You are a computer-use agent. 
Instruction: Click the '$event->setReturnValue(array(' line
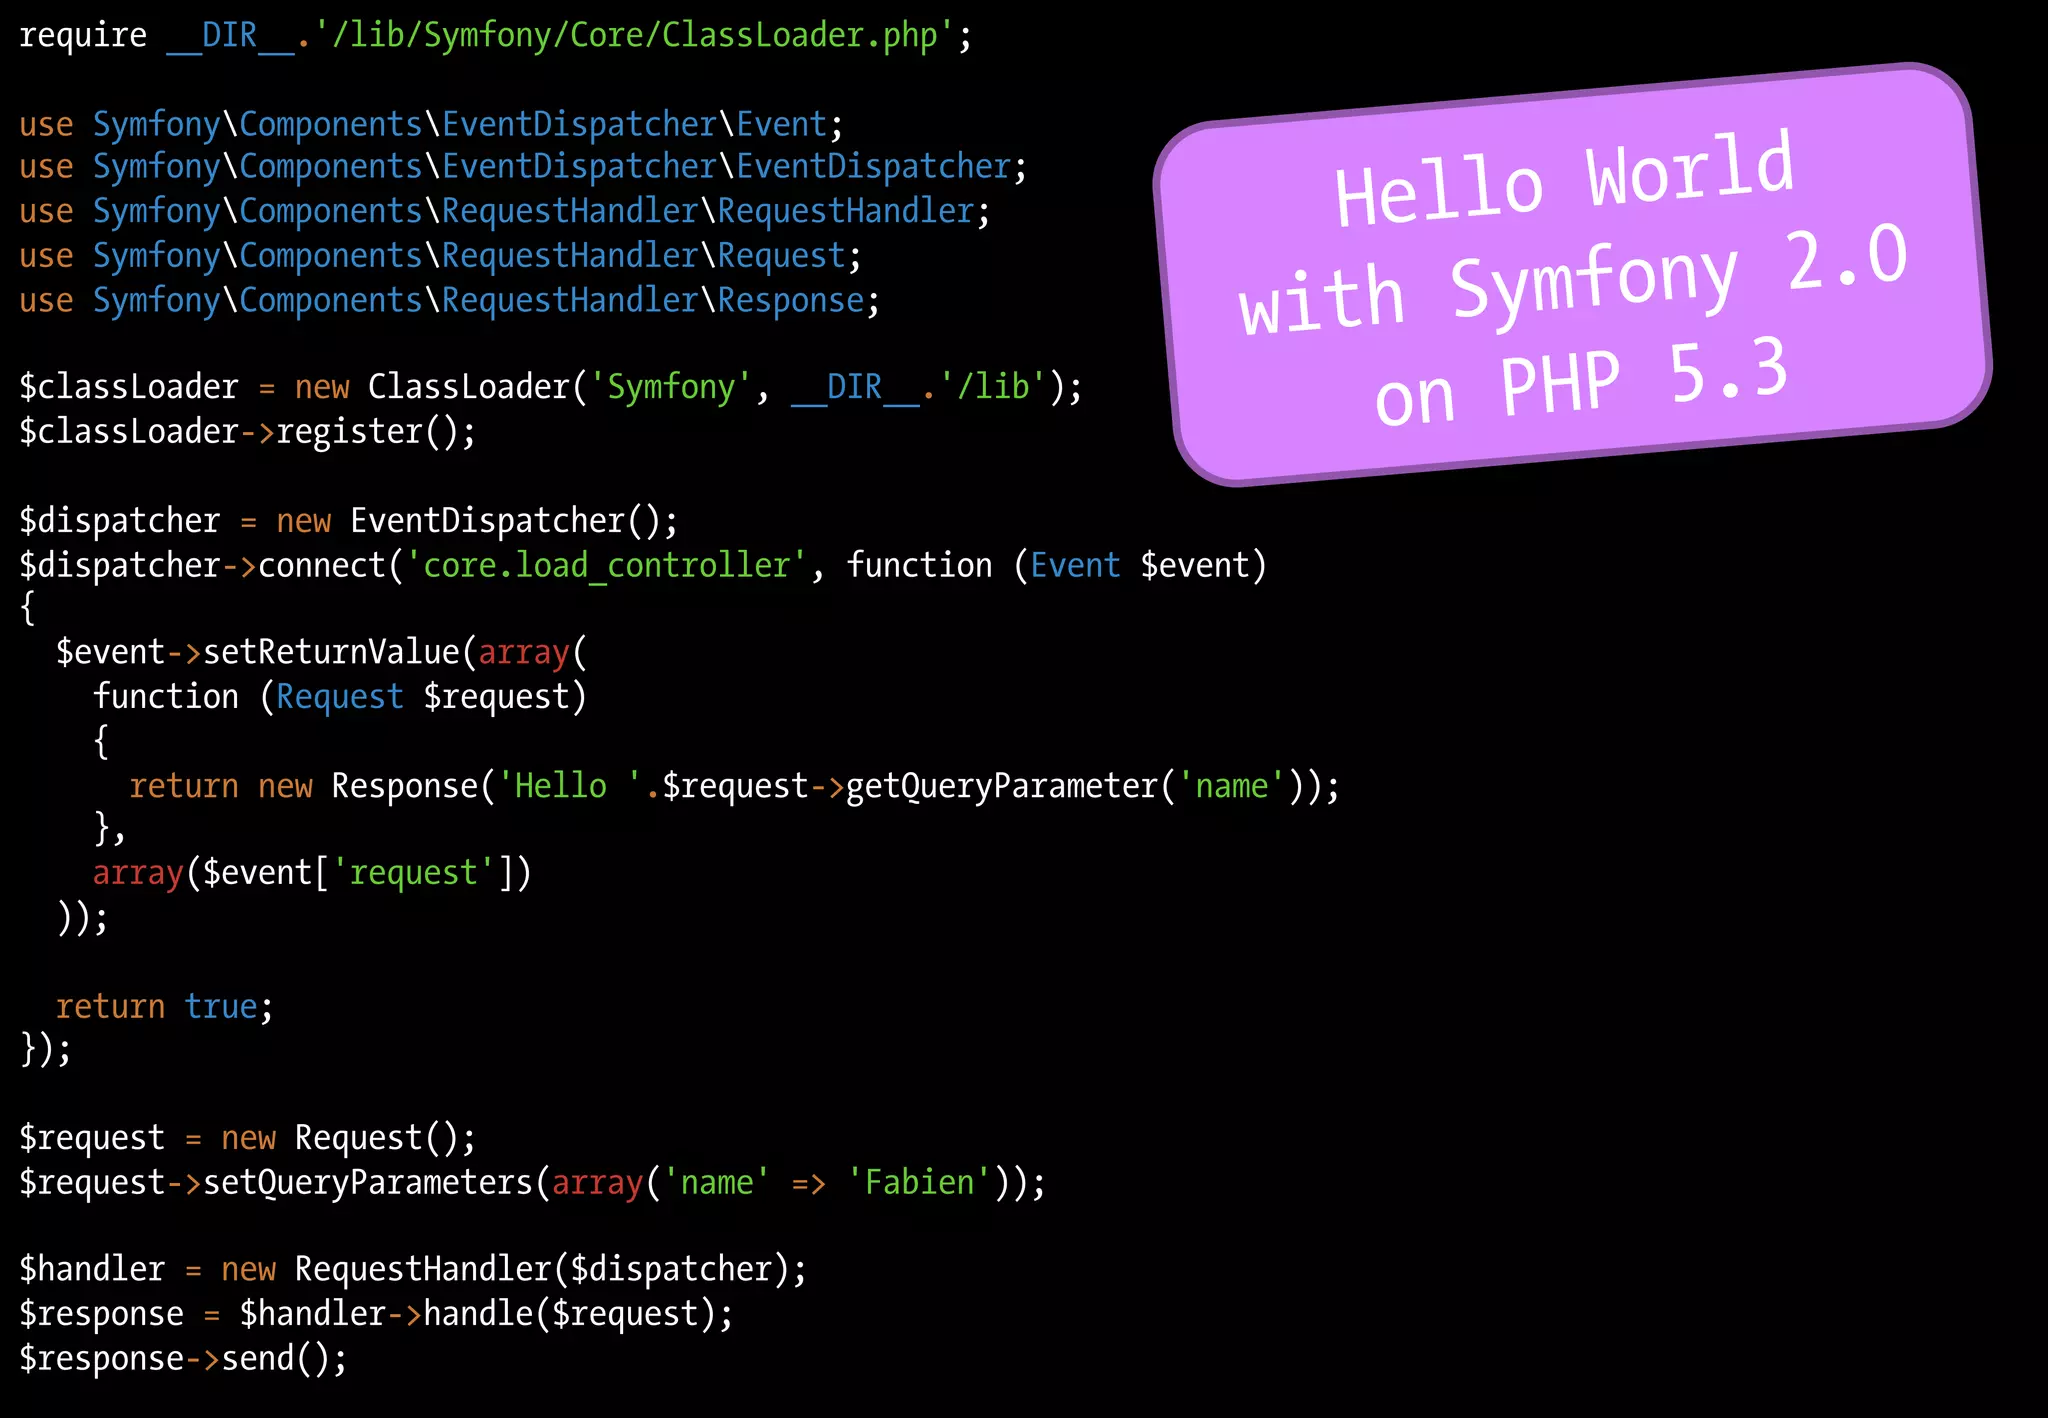point(322,653)
